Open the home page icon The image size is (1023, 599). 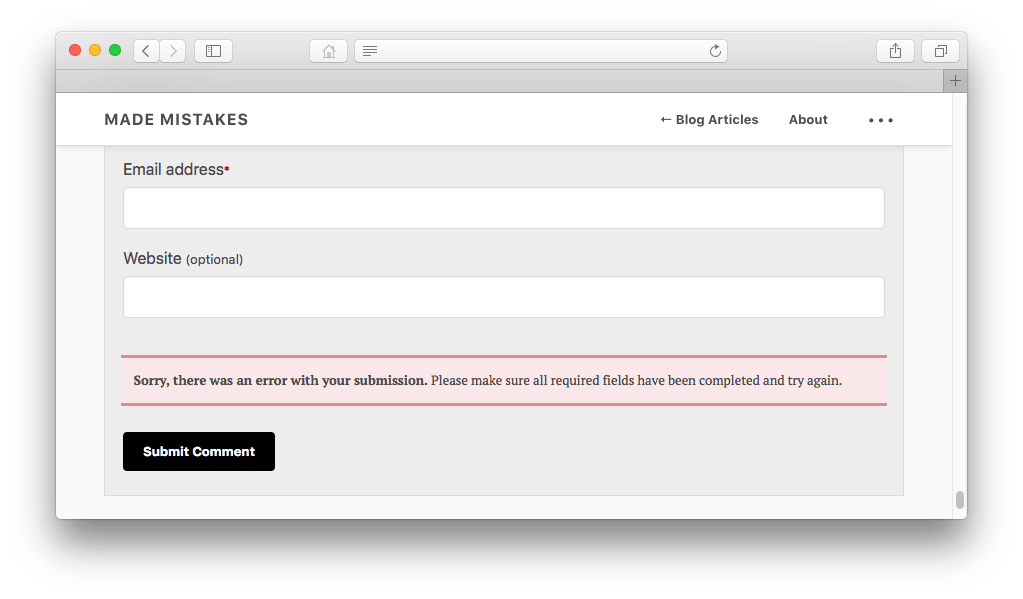pos(328,50)
